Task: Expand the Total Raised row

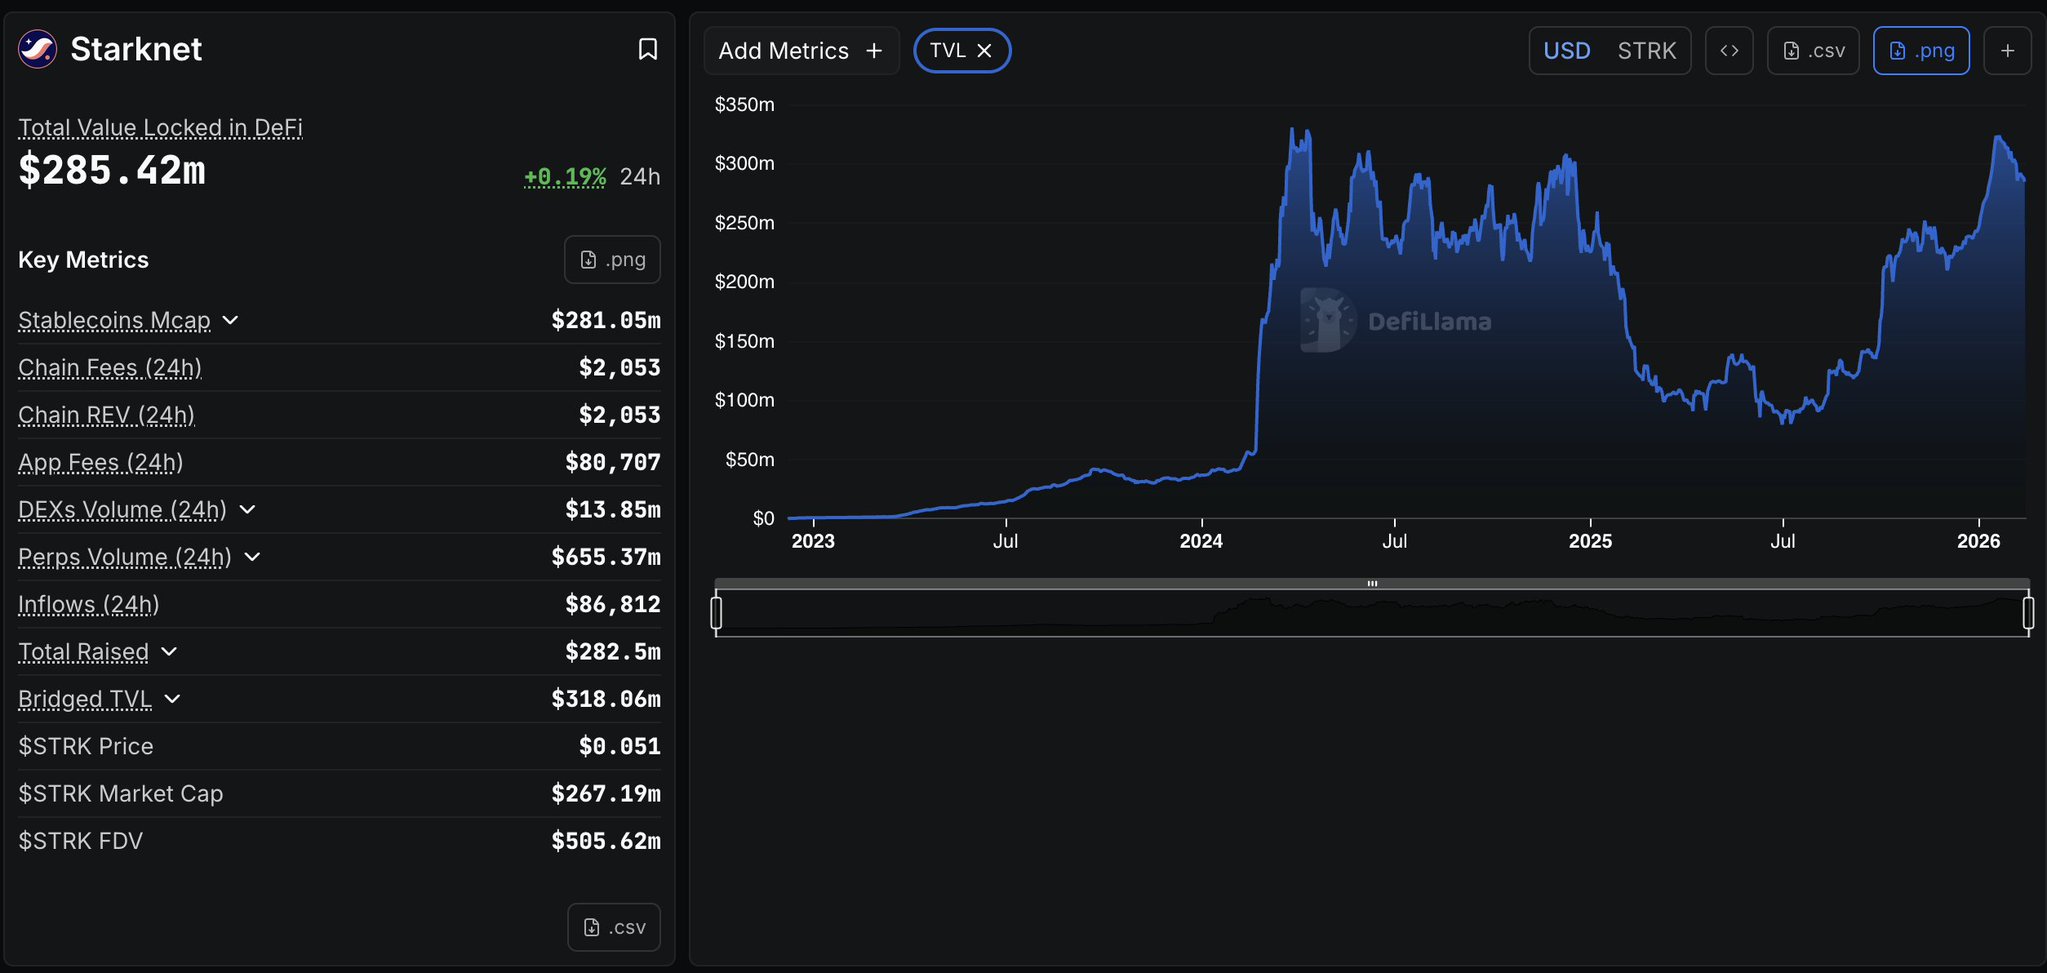Action: [x=170, y=652]
